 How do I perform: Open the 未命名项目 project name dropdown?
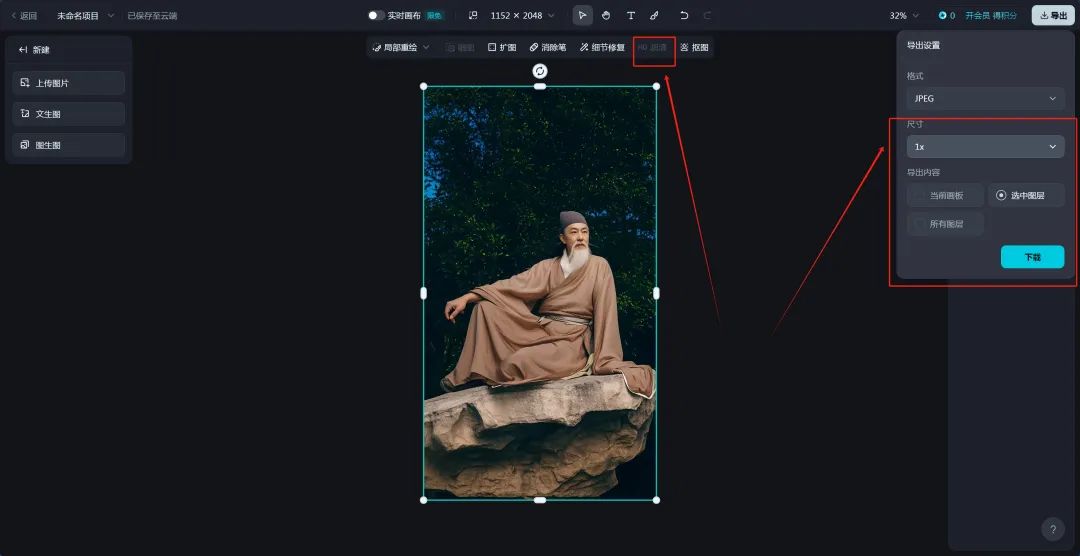(x=85, y=15)
